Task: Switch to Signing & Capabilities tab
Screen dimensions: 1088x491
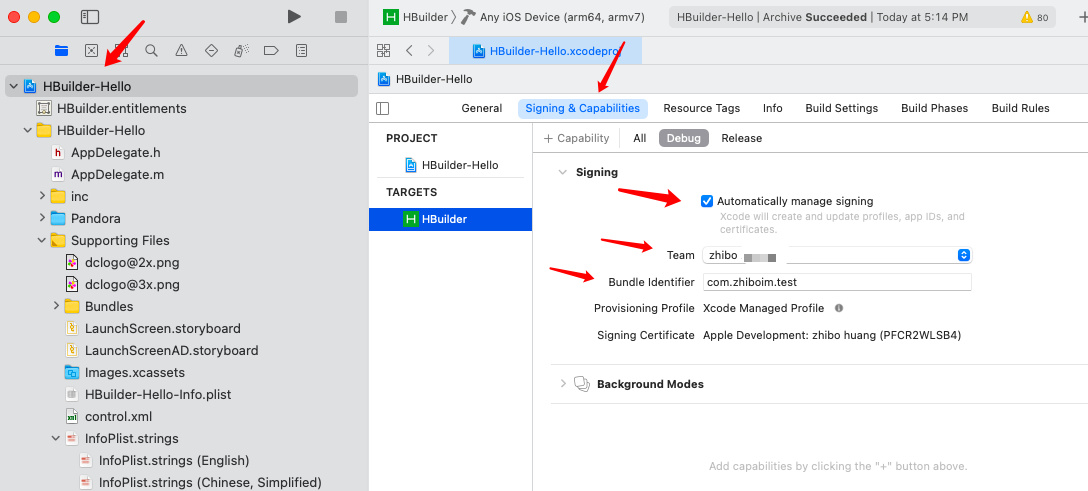Action: tap(583, 108)
